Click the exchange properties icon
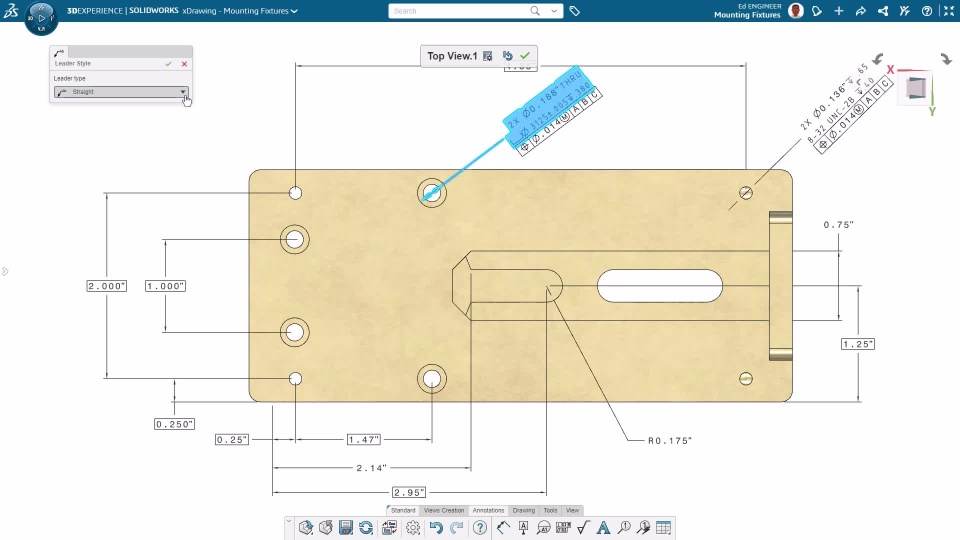This screenshot has height=540, width=960. click(389, 528)
